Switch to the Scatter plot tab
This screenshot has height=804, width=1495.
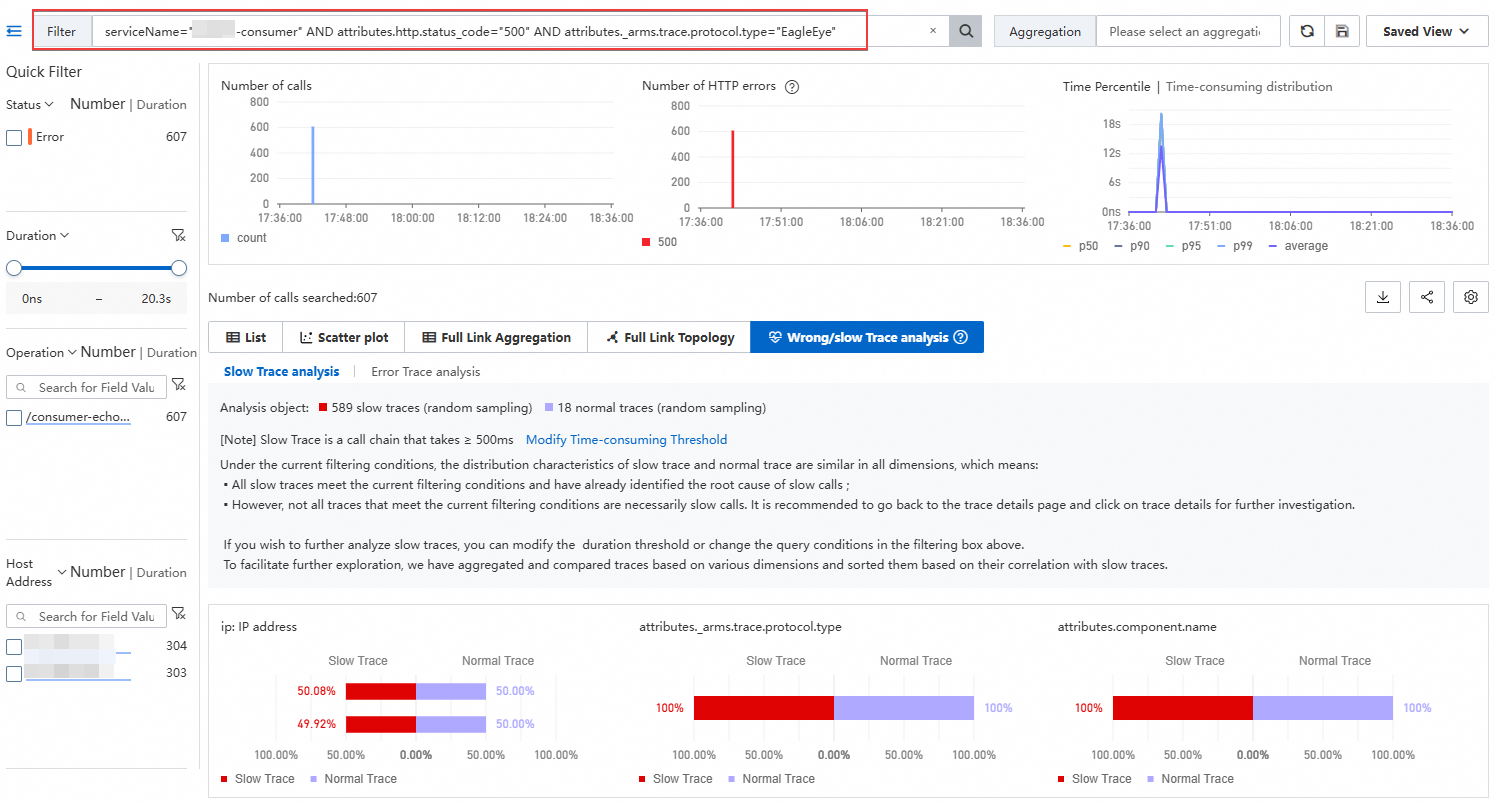click(343, 337)
